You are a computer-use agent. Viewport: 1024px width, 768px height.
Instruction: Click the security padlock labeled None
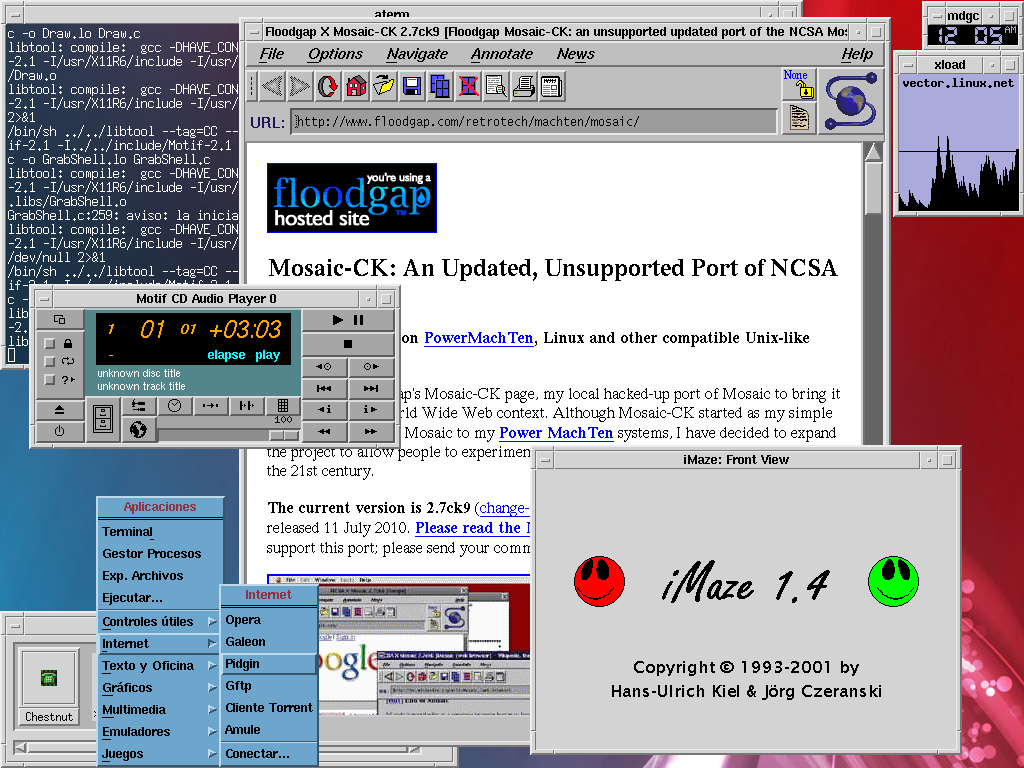(799, 84)
